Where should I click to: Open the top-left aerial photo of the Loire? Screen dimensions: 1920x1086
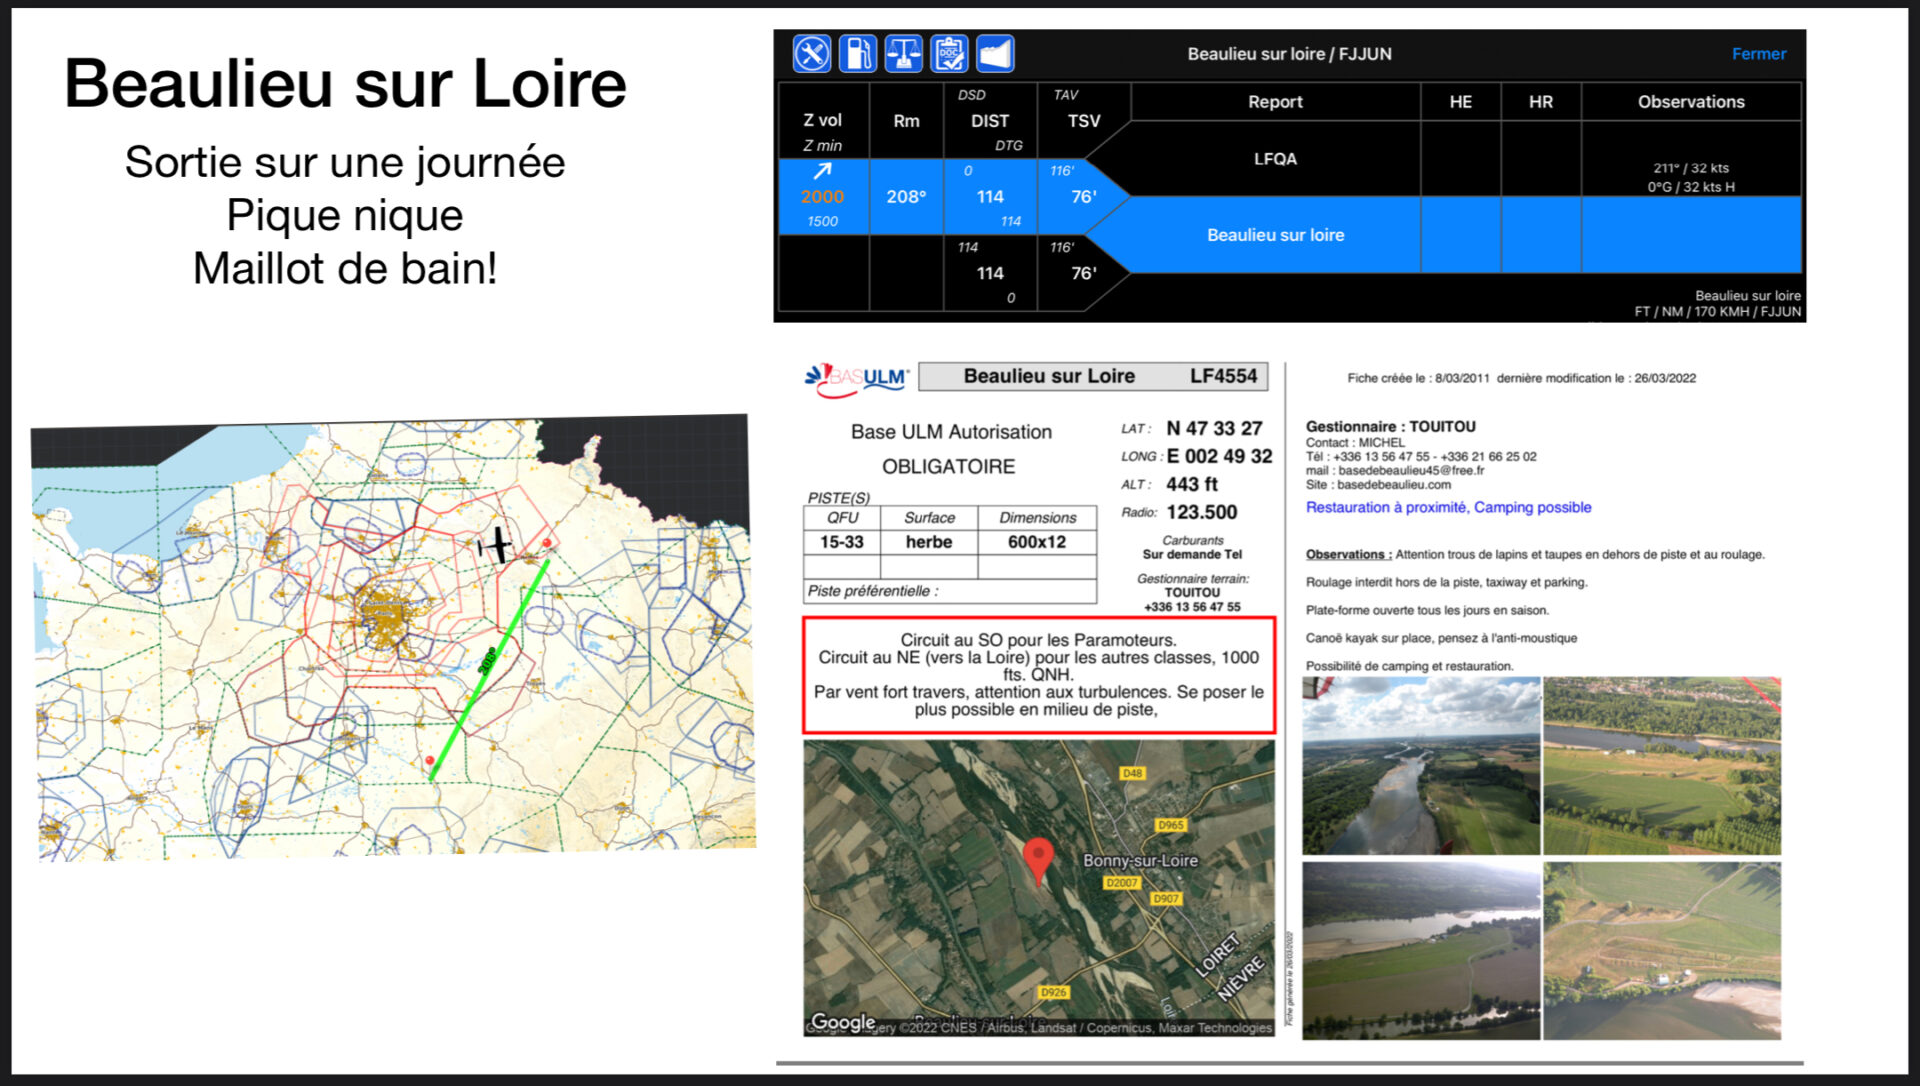(x=1421, y=766)
